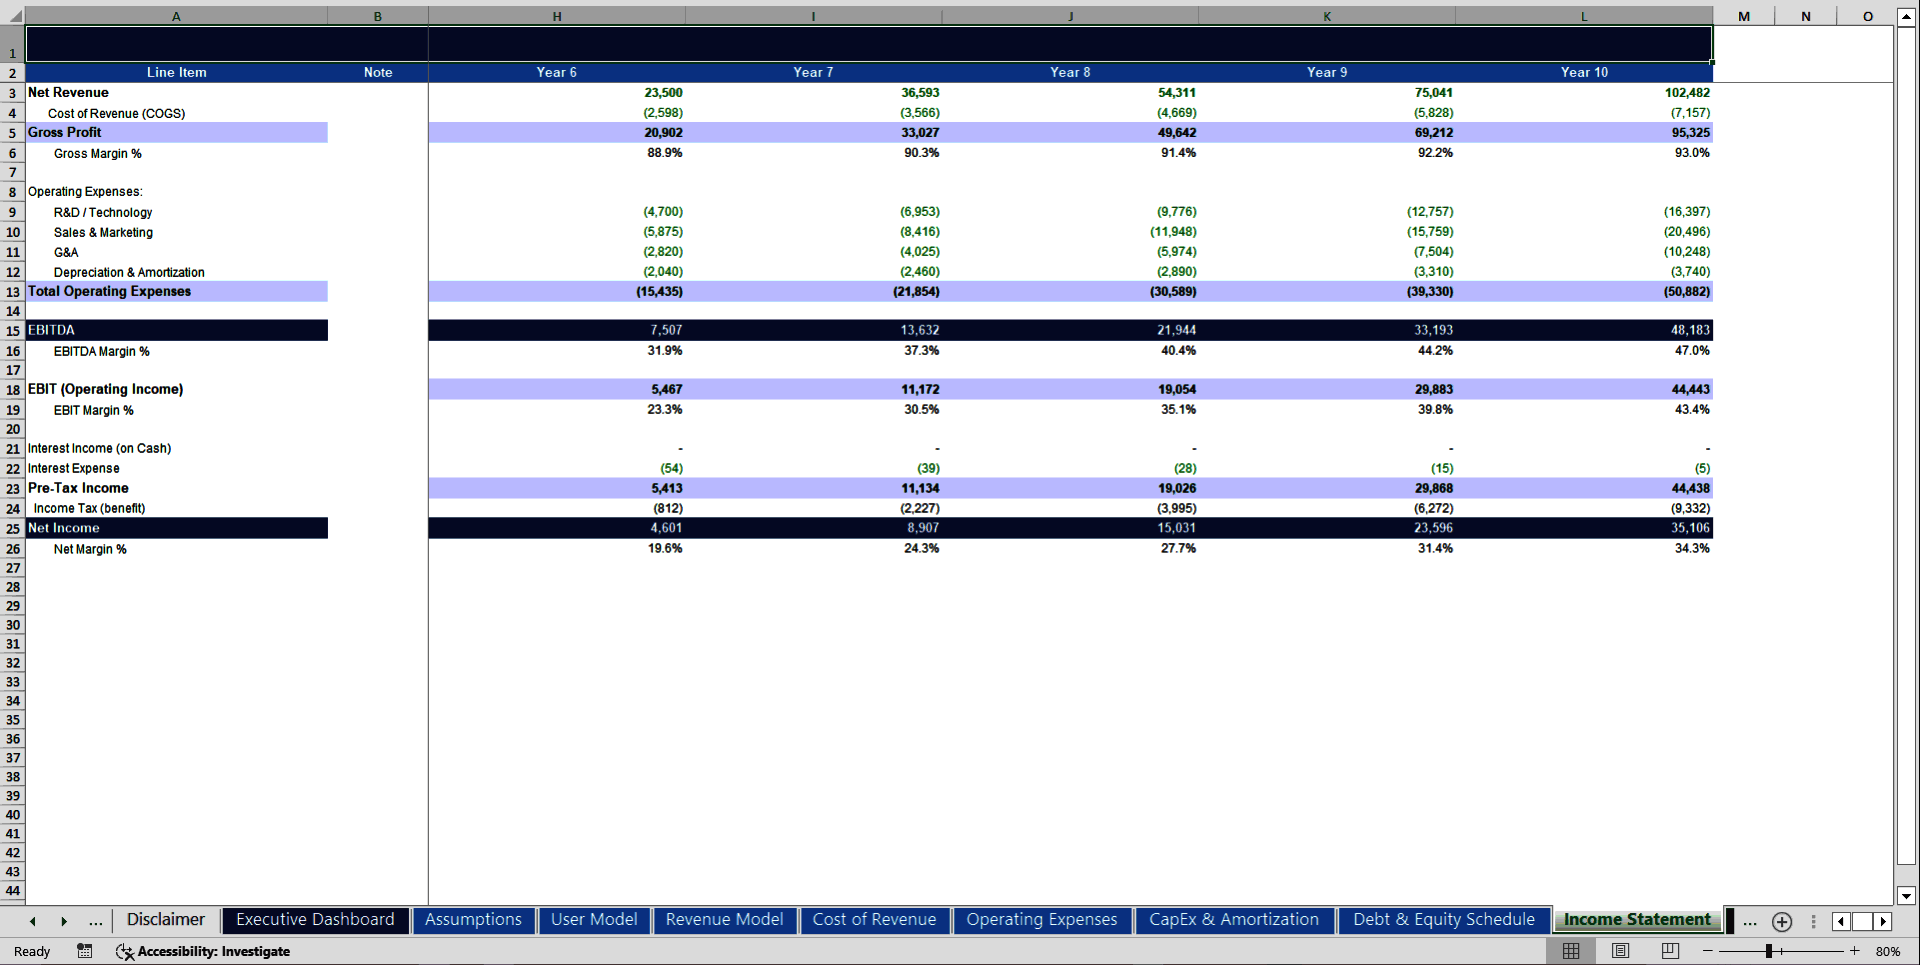
Task: Click the next sheet navigation arrow
Action: [x=64, y=921]
